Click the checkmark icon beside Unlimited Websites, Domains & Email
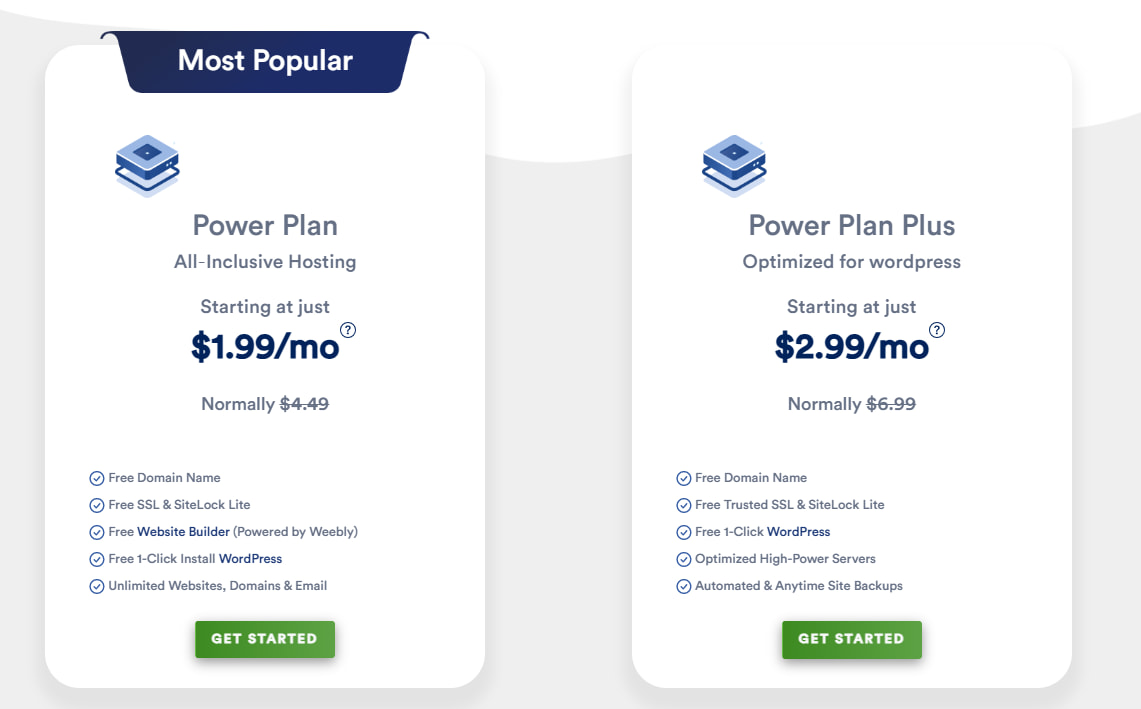 (x=97, y=586)
